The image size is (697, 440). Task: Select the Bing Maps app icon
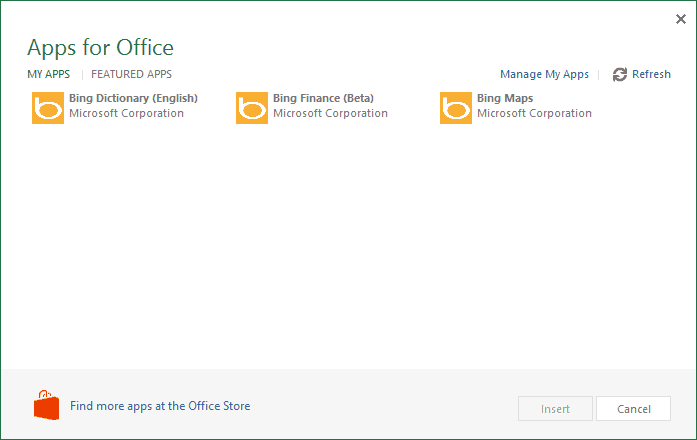[x=456, y=108]
